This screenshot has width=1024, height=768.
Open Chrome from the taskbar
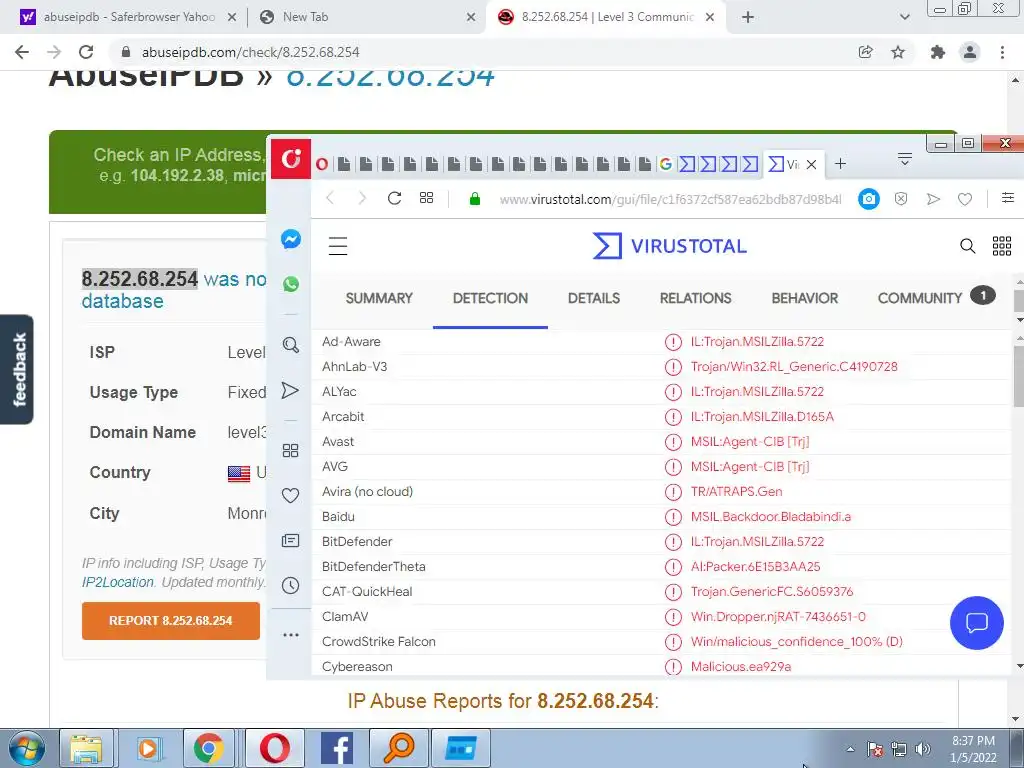pyautogui.click(x=208, y=748)
